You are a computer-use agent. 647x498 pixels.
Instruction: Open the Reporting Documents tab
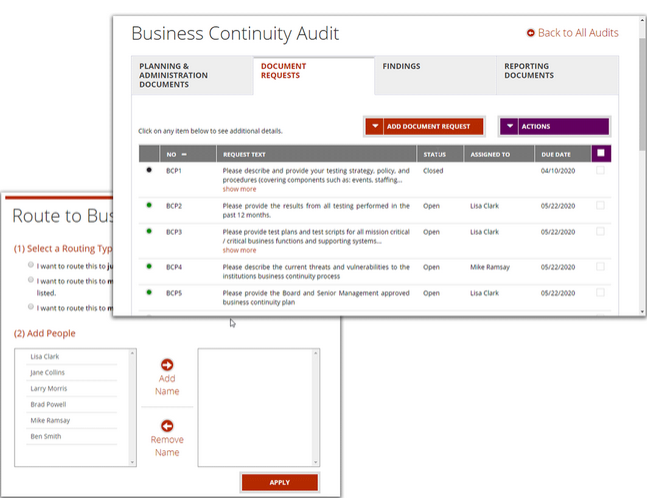[x=529, y=71]
